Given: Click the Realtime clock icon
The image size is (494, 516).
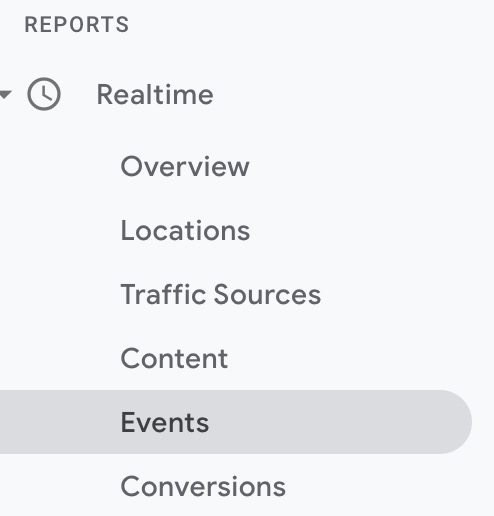Looking at the screenshot, I should (x=44, y=94).
